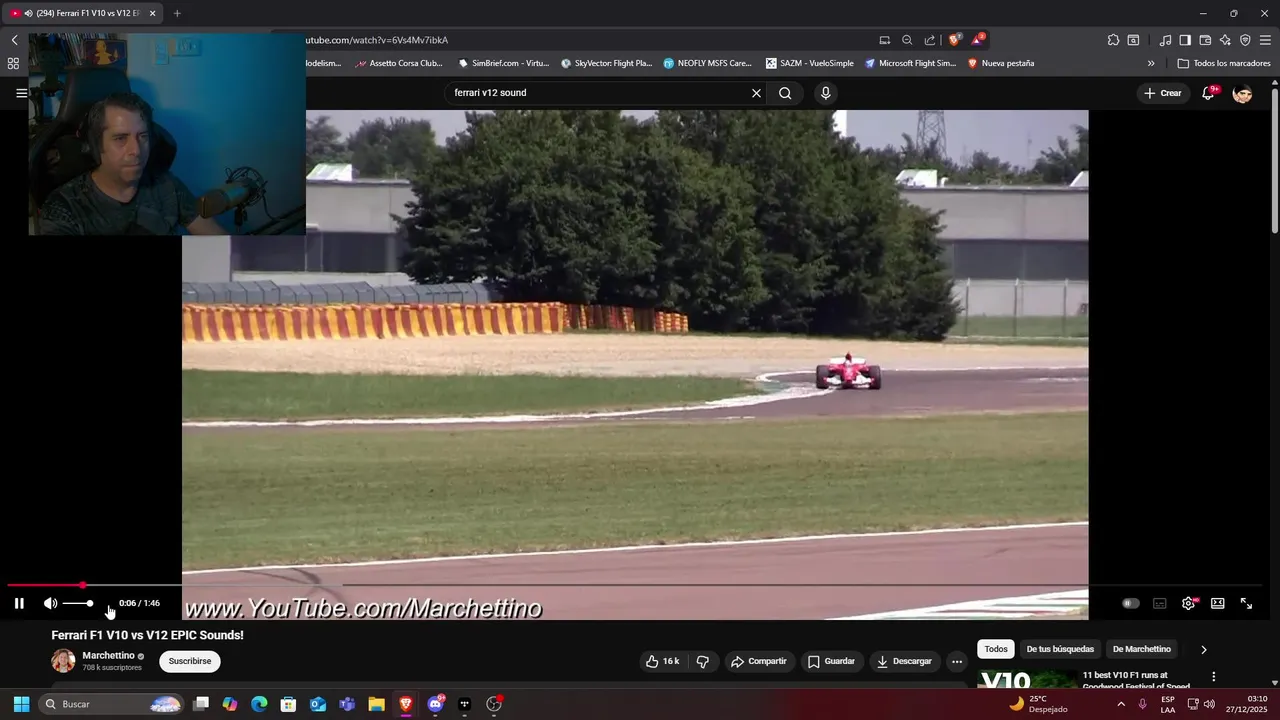
Task: Open options for '11 best V10 F1 runs' video
Action: coord(1214,677)
